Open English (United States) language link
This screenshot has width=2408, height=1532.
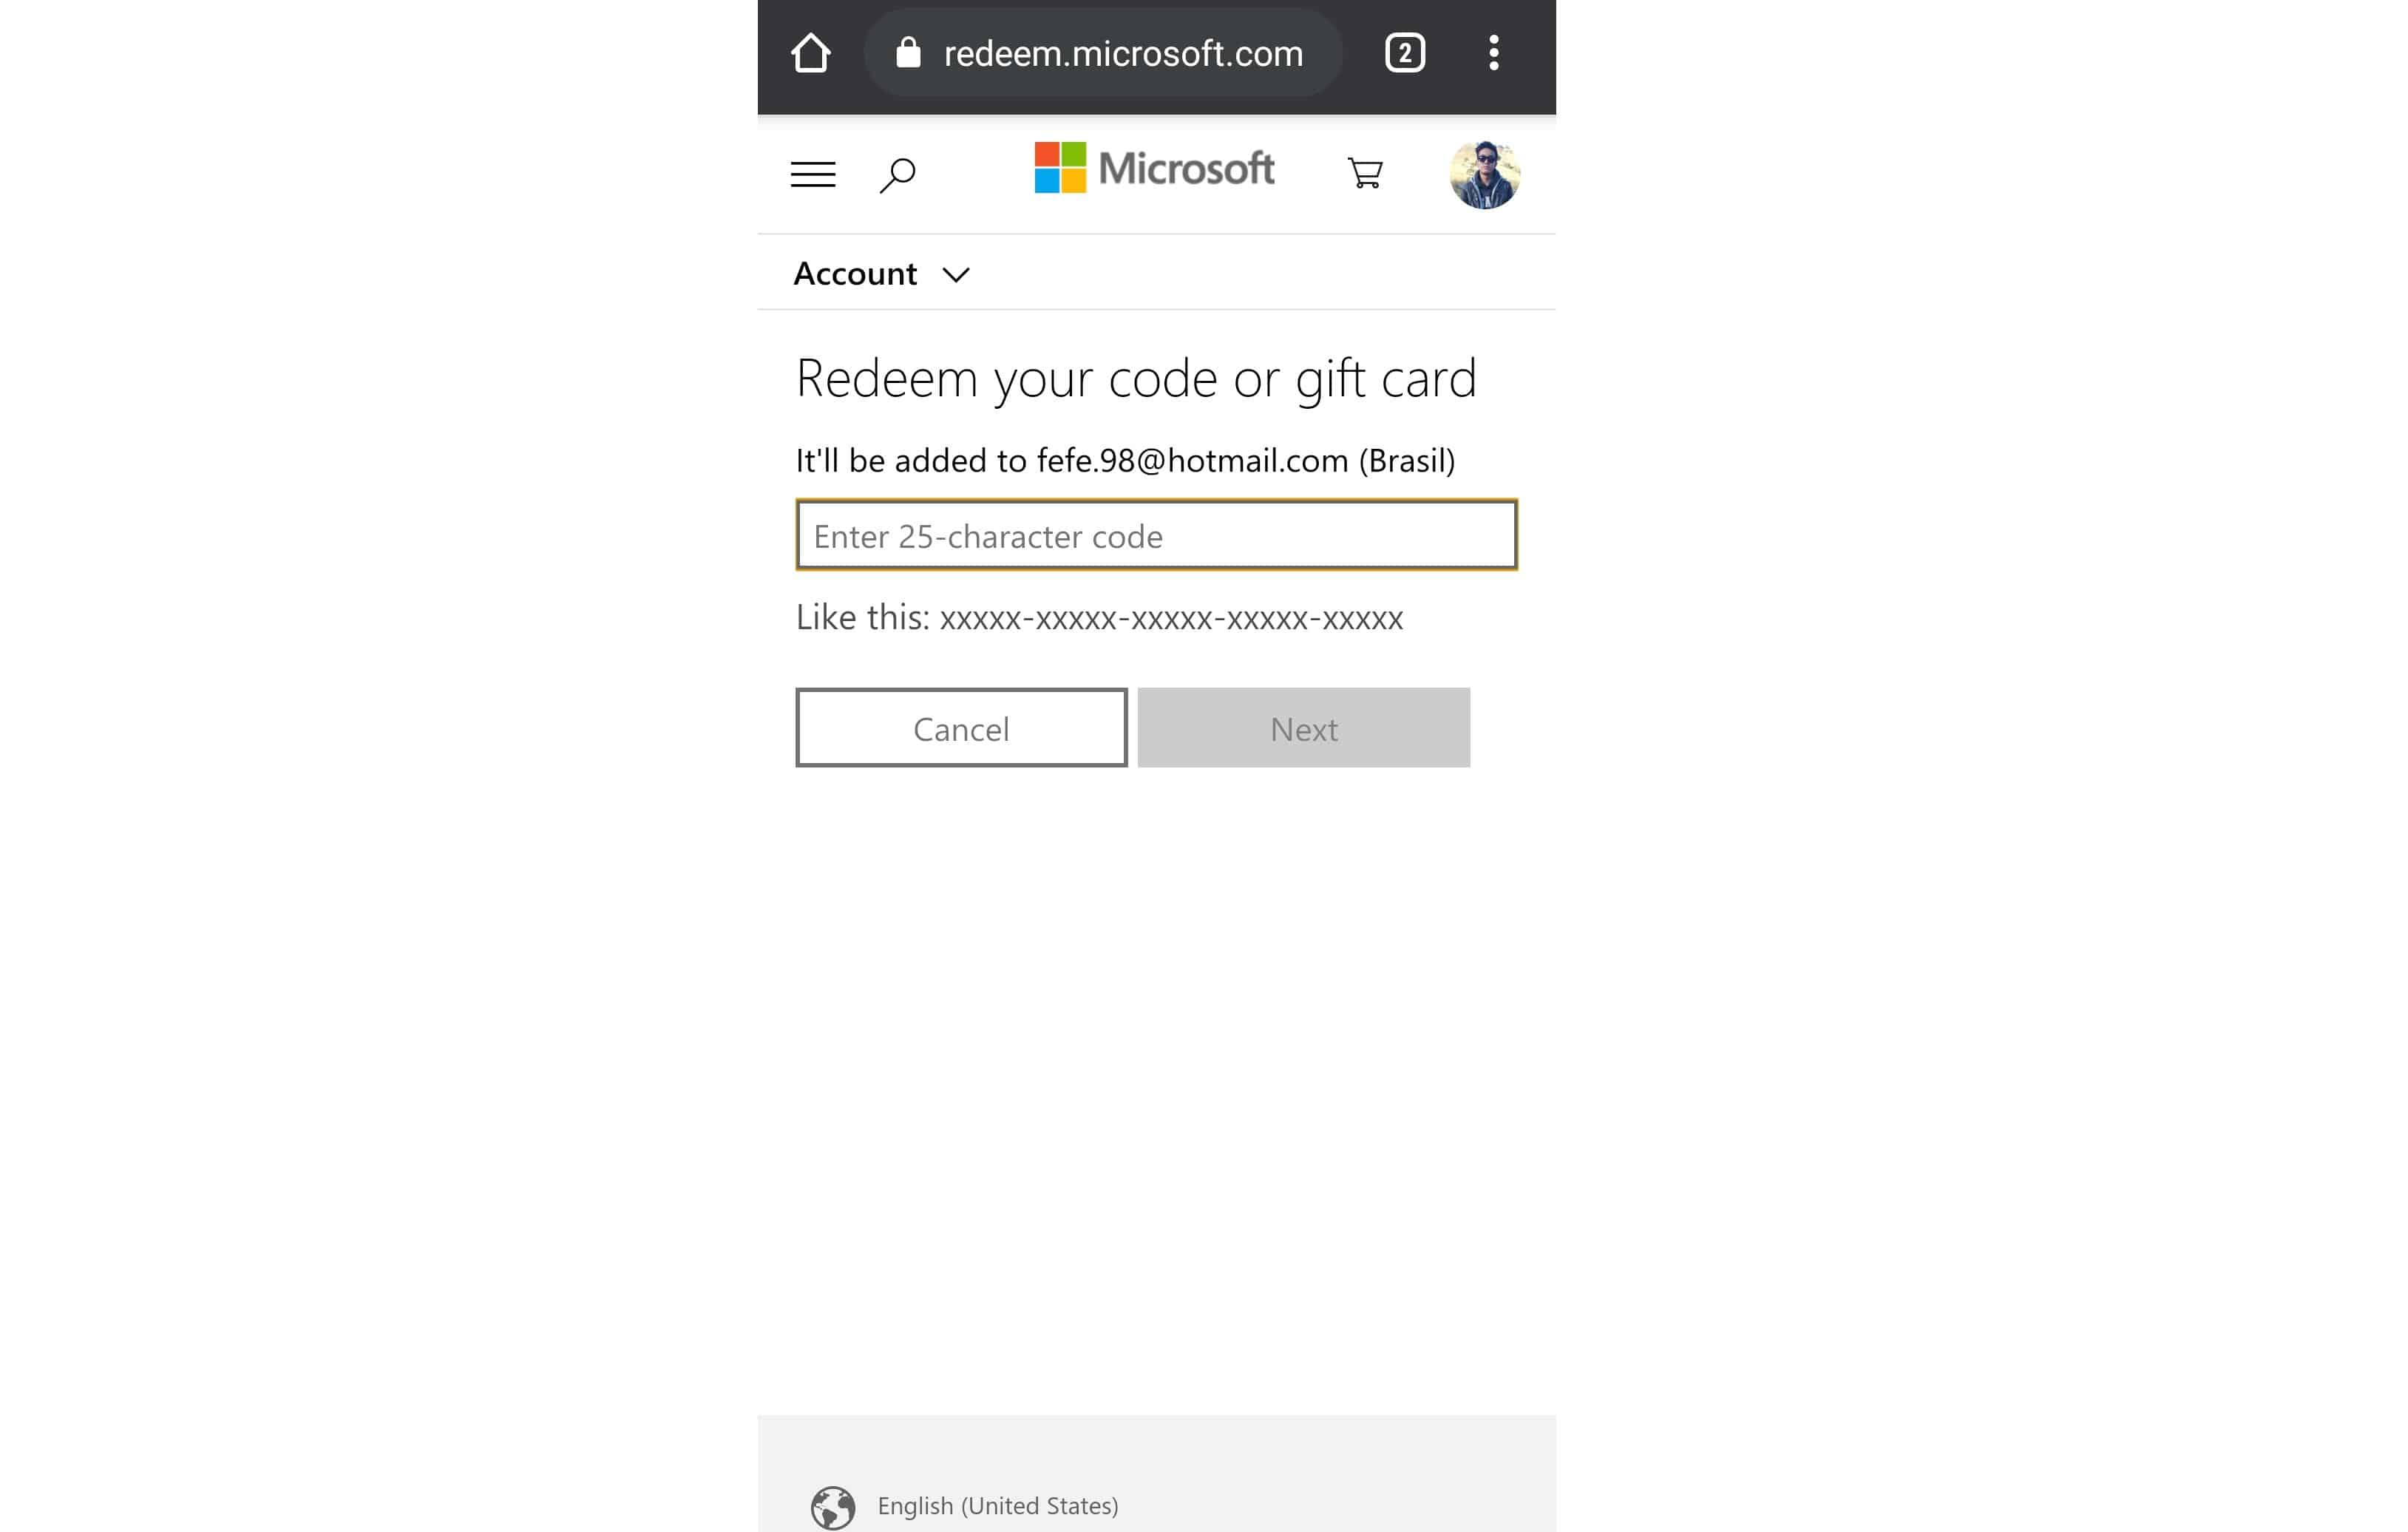998,1506
